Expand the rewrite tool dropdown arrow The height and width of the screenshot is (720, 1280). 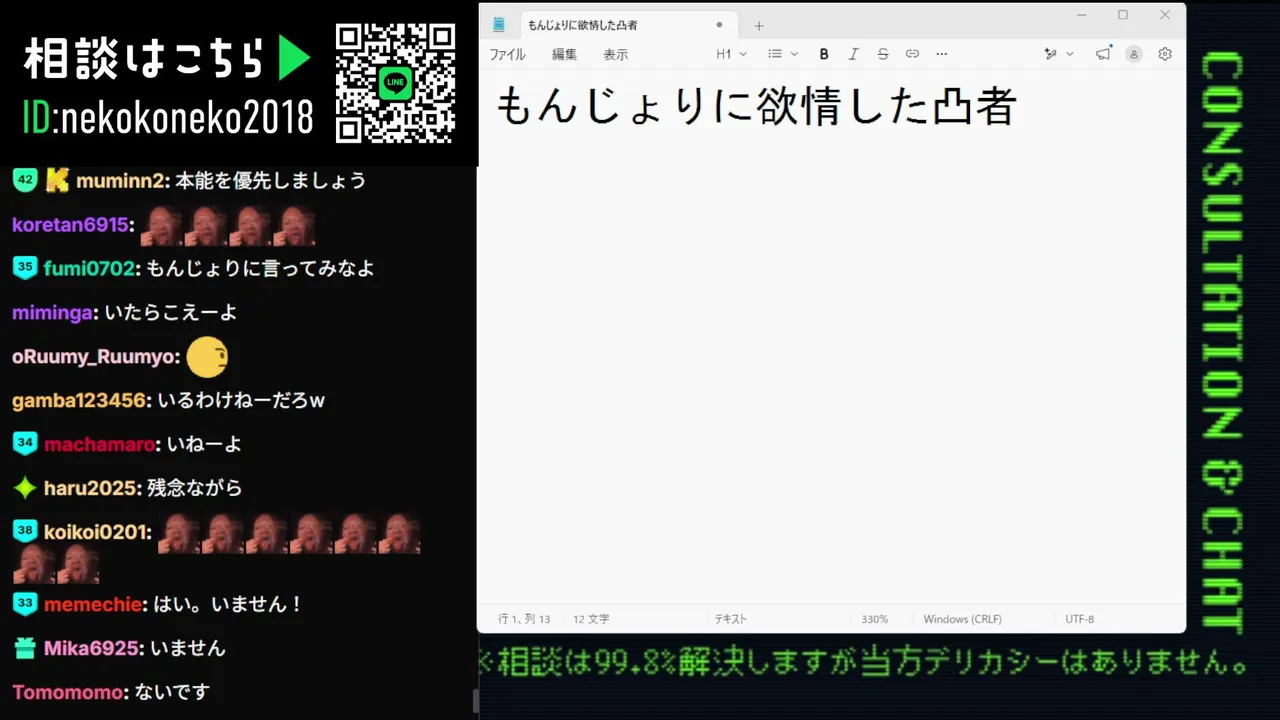[1070, 54]
